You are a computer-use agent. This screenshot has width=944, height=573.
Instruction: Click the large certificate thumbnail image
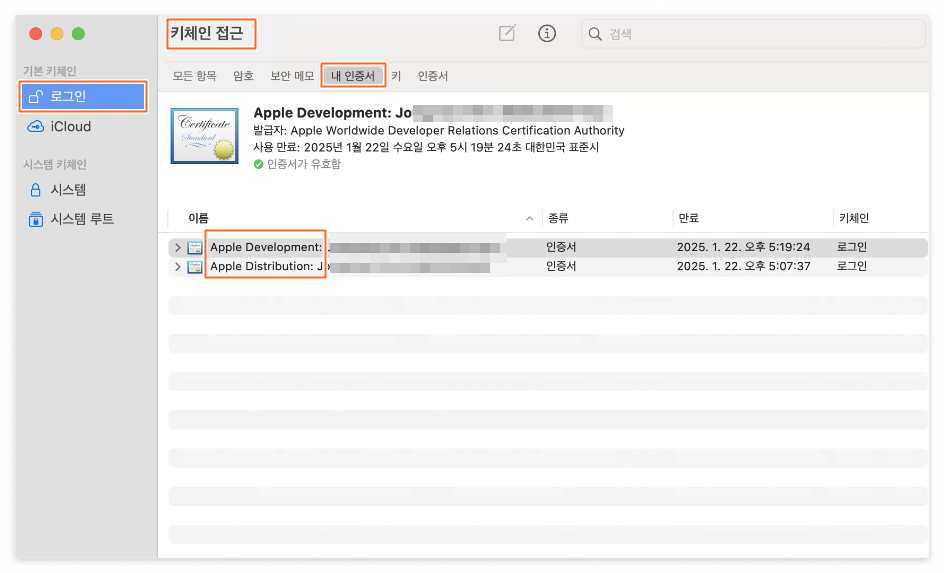(x=205, y=135)
